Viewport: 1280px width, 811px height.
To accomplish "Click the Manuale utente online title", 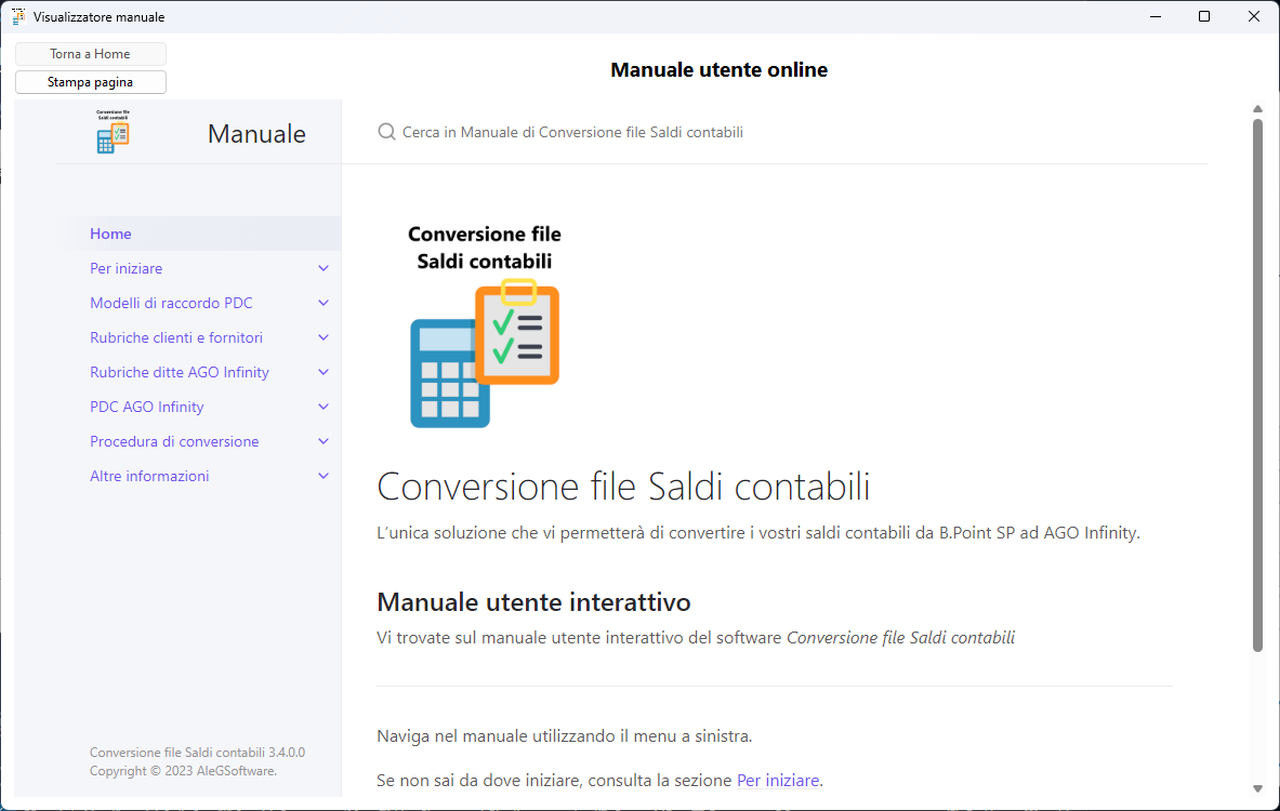I will pos(719,70).
